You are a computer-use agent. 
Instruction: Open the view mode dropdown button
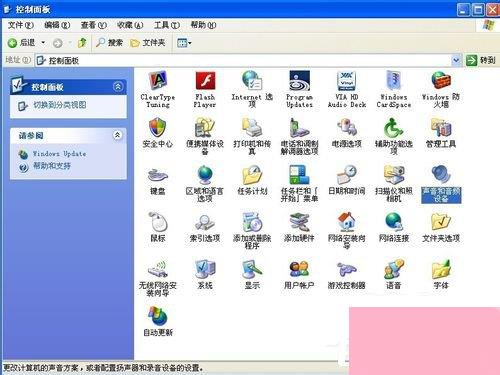point(184,43)
